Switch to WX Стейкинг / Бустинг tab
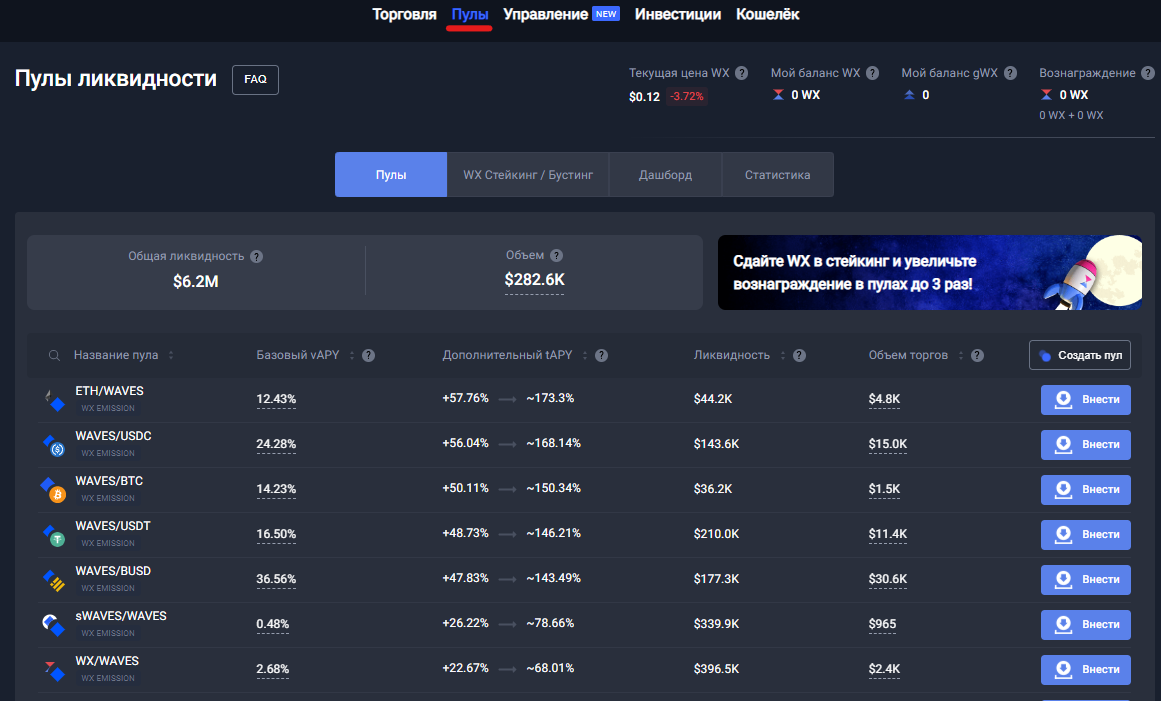Screen dimensions: 1161x701 tap(528, 175)
